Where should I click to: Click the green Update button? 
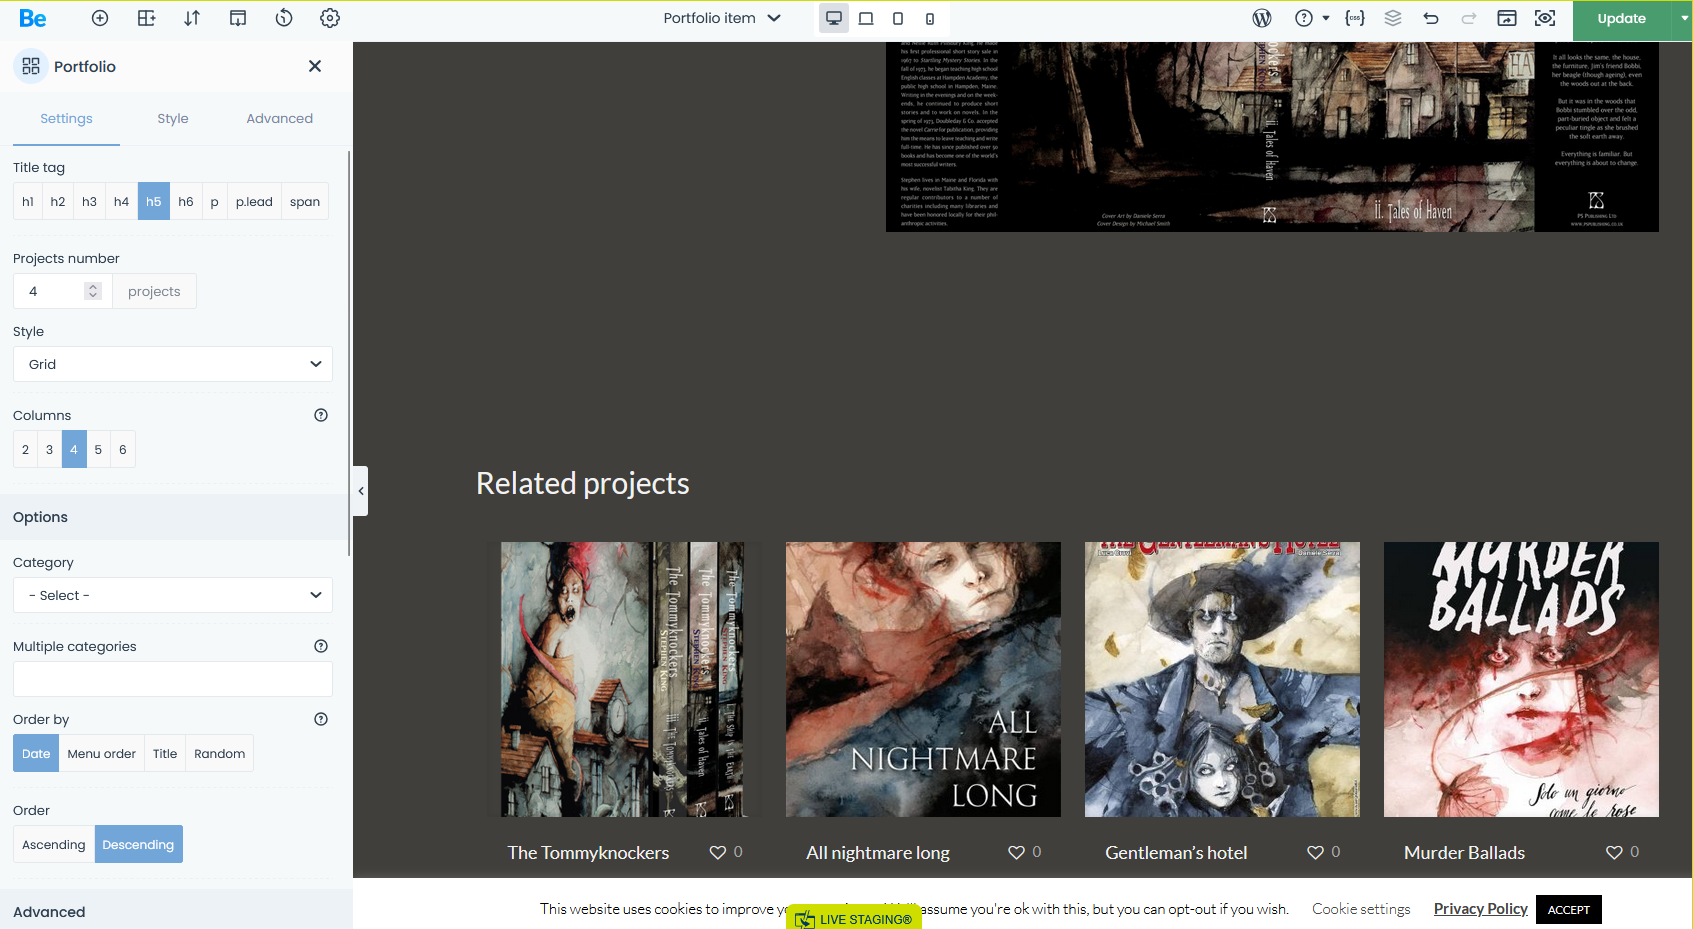(1621, 19)
